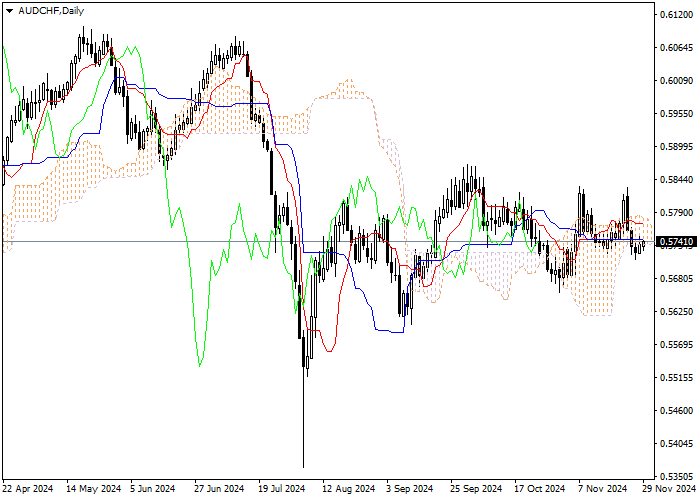The height and width of the screenshot is (500, 700).
Task: Select the 0.57900 price axis label
Action: [x=677, y=213]
